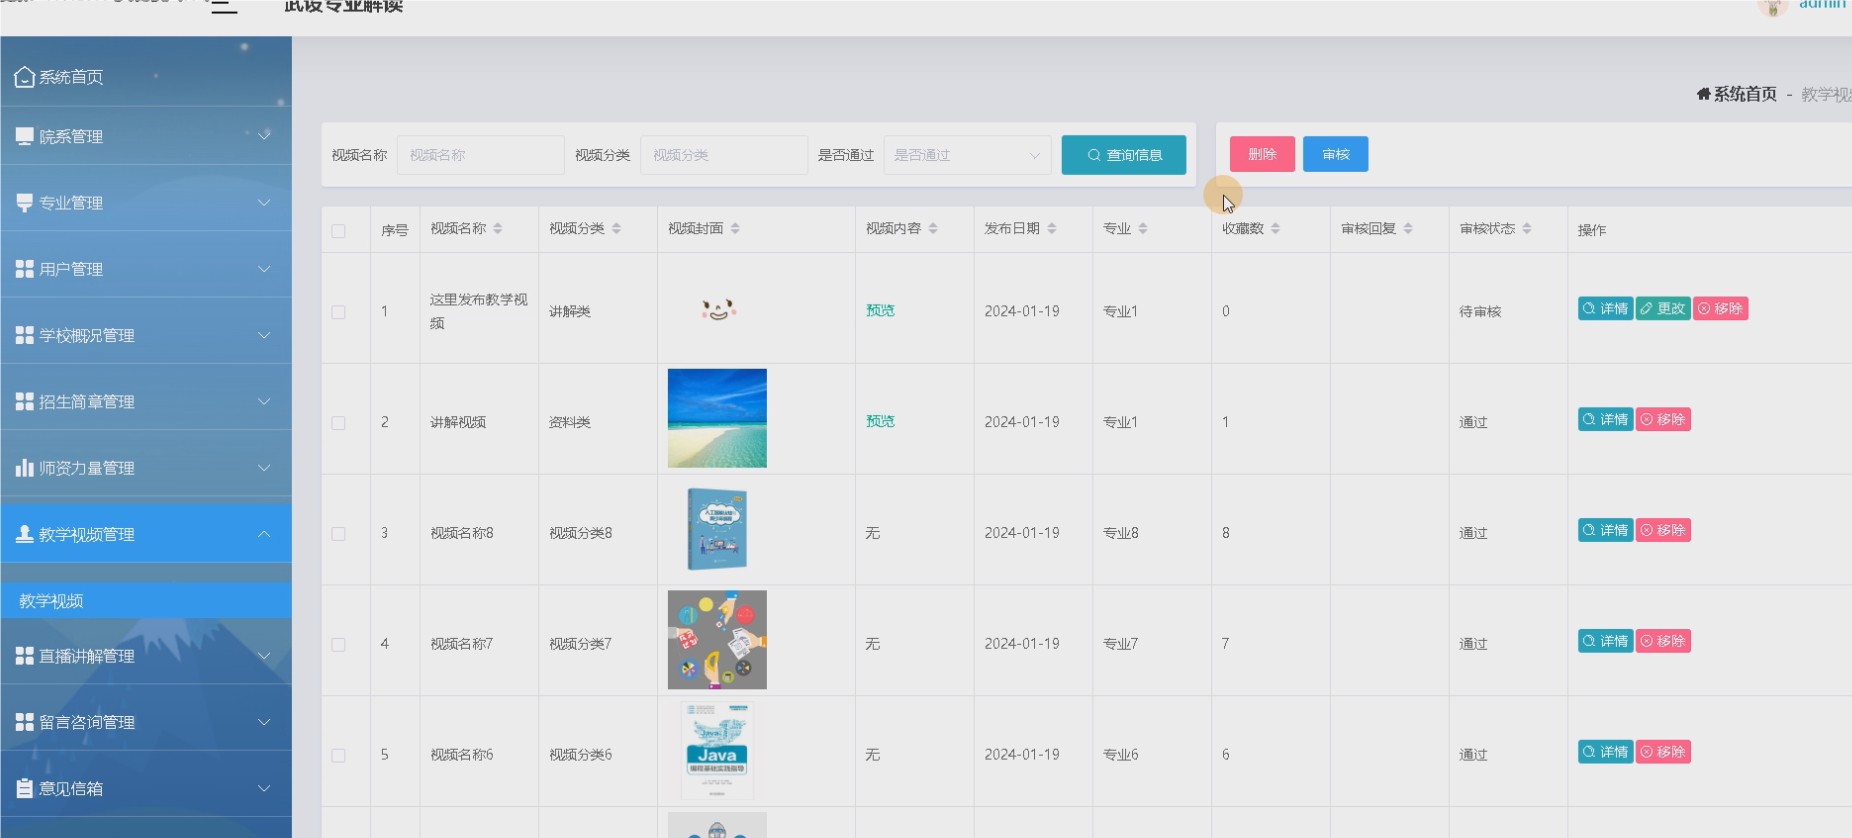Check the checkbox for row 4 视频名称7

[338, 645]
